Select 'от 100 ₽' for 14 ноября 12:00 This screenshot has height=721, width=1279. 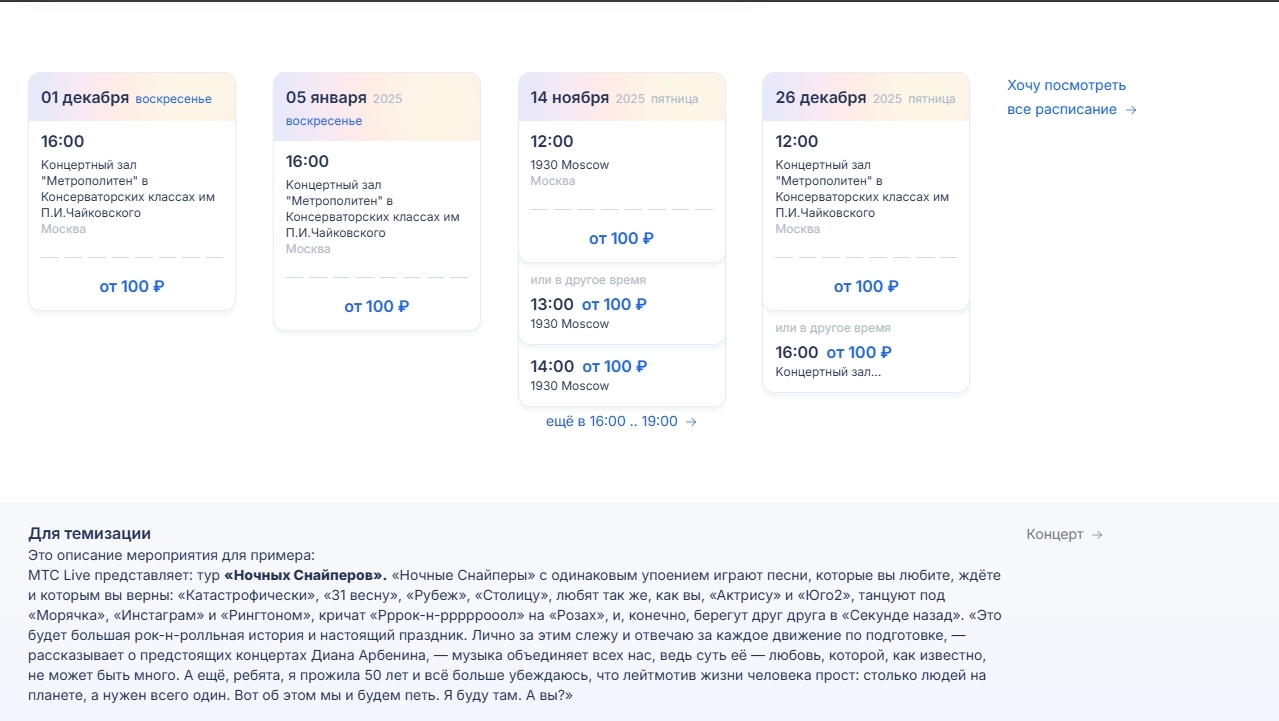(x=621, y=239)
